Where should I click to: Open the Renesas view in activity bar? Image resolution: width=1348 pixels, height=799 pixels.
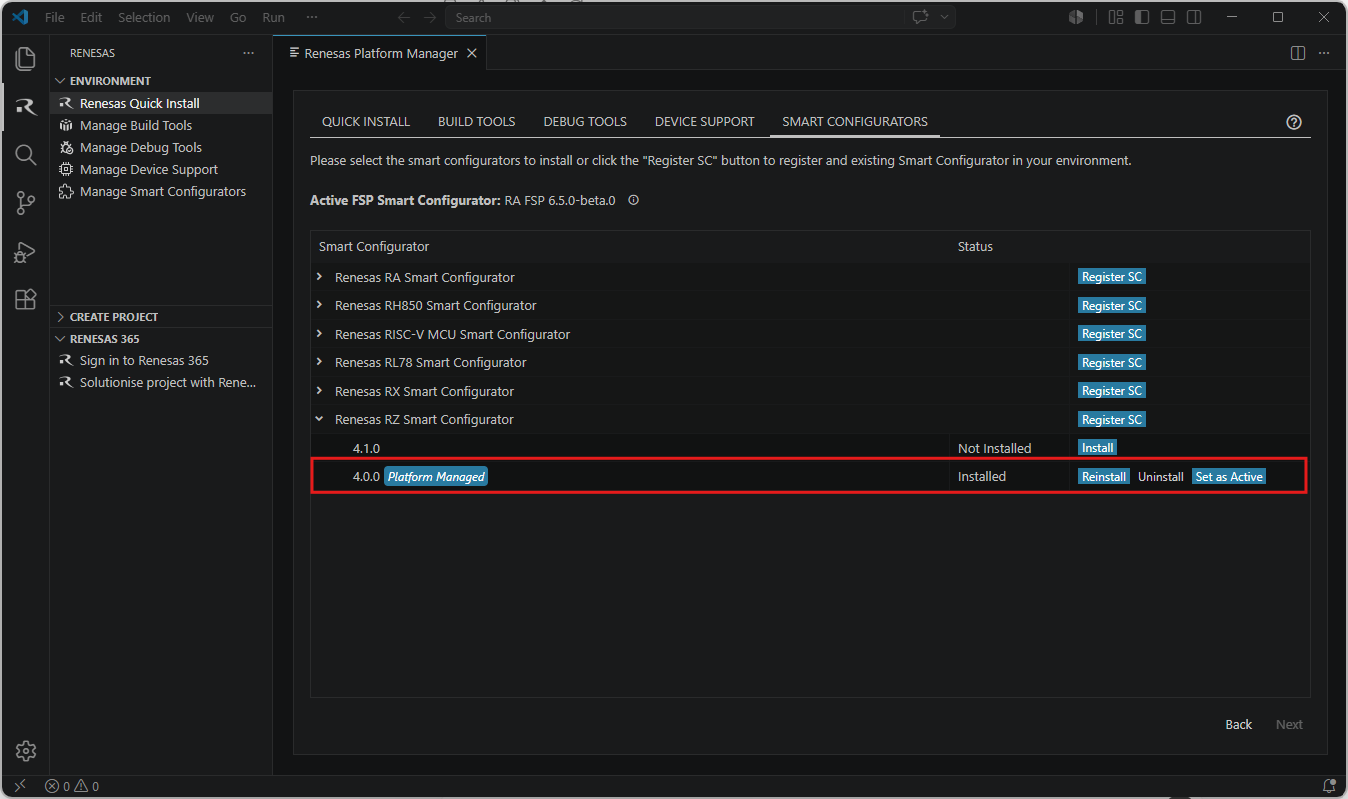(26, 107)
